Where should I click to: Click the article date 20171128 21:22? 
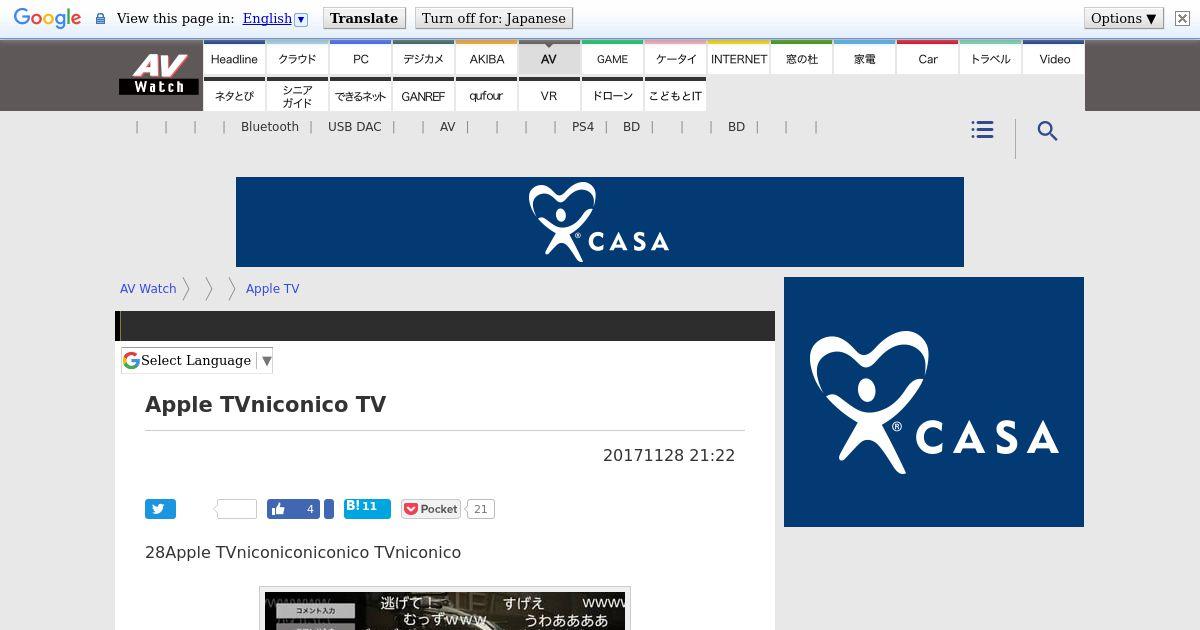[669, 455]
